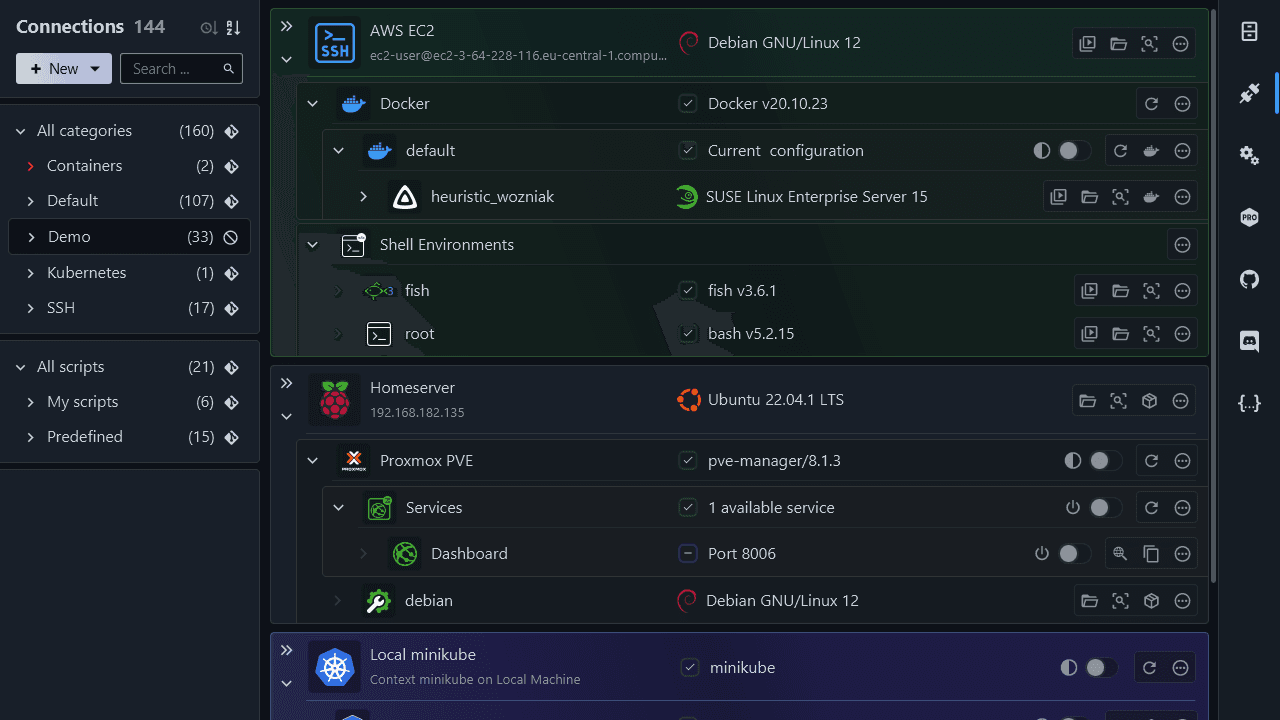The width and height of the screenshot is (1280, 720).
Task: Open the file browser sidebar icon
Action: (x=1249, y=32)
